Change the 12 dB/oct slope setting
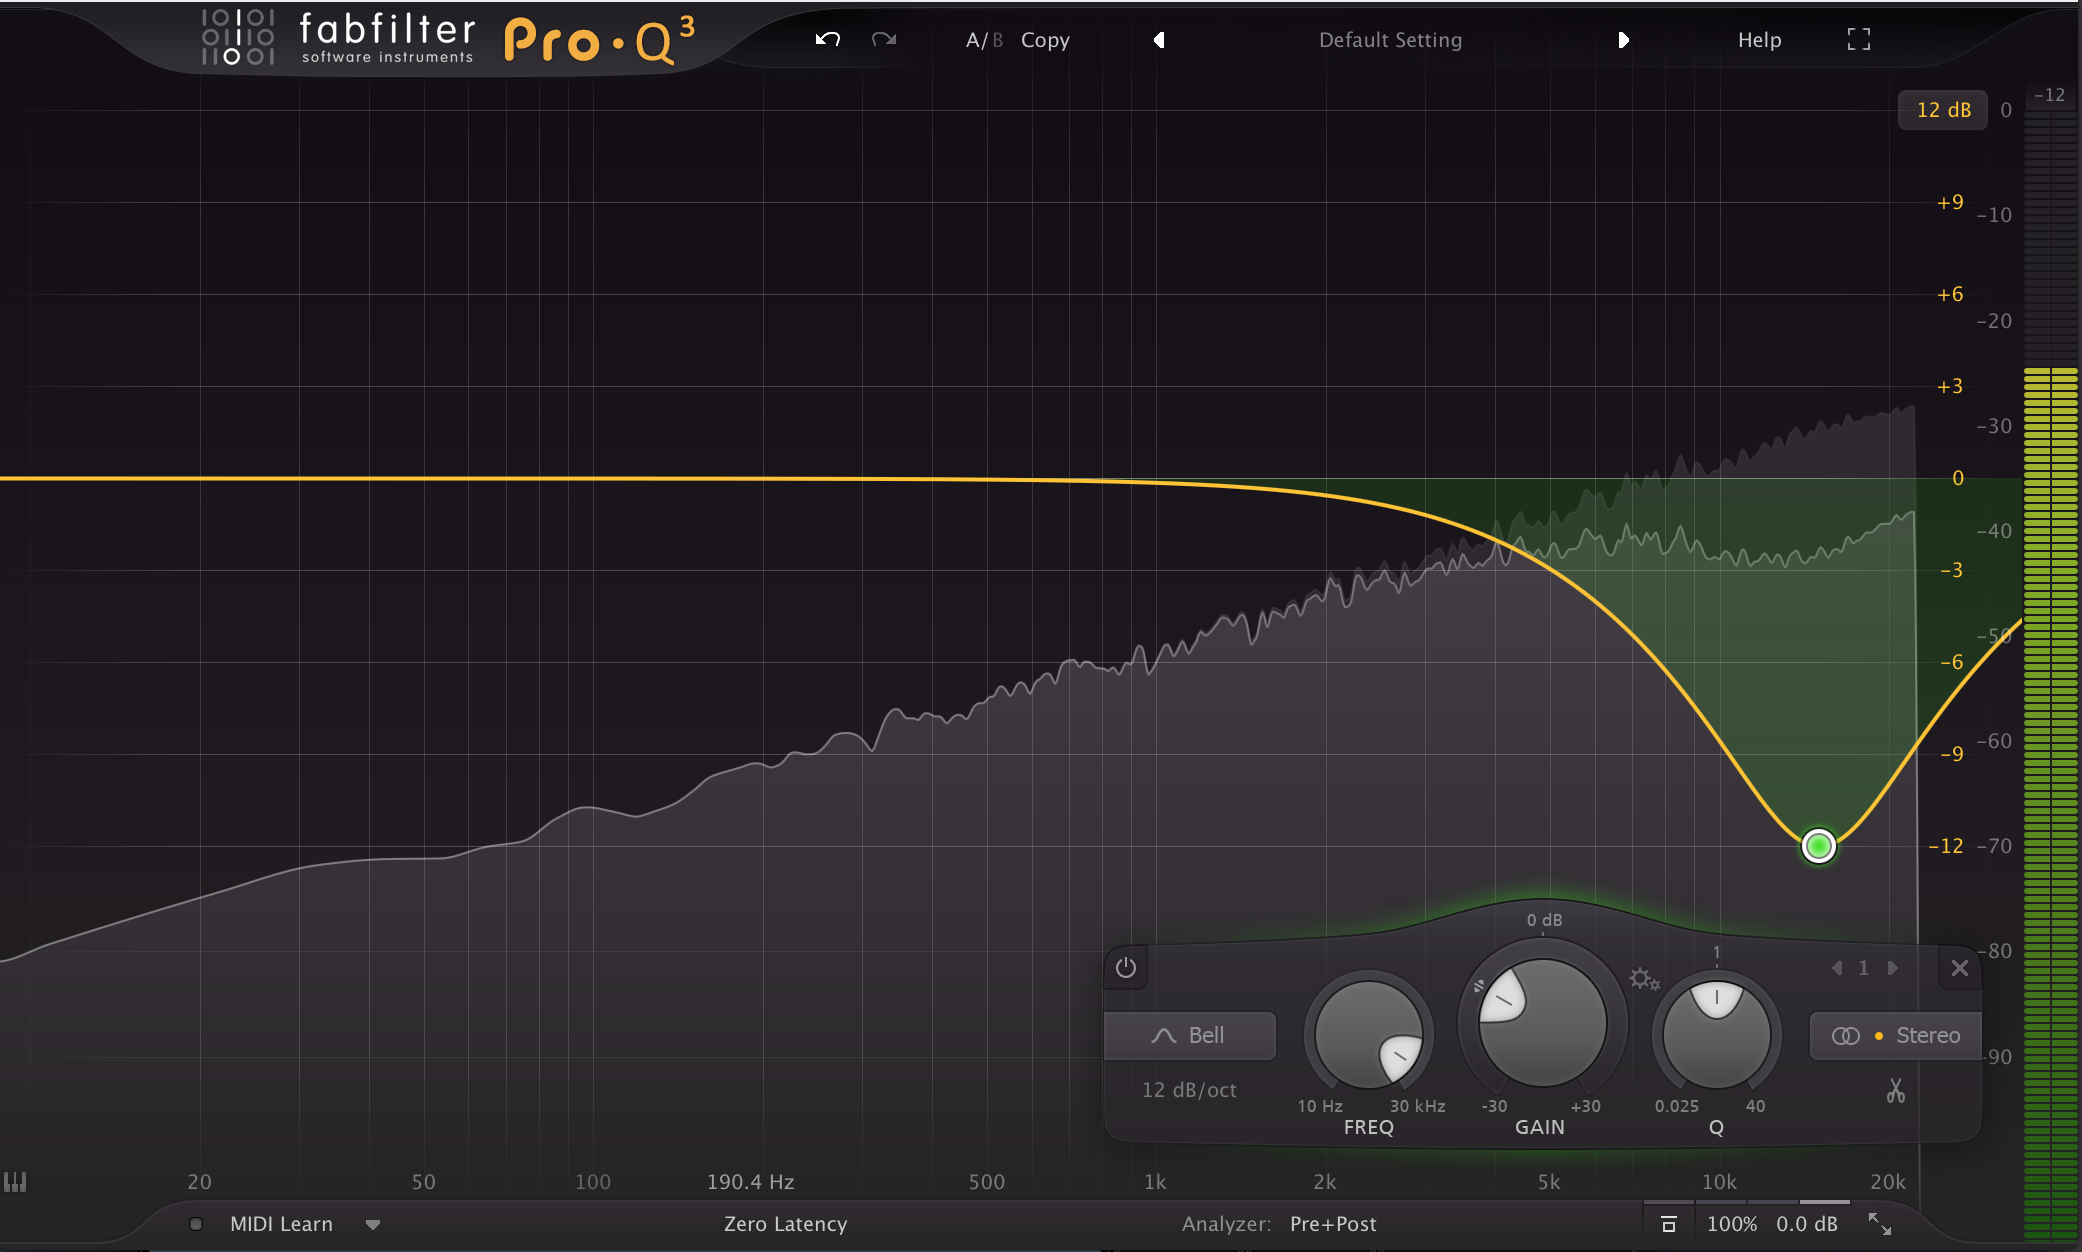The width and height of the screenshot is (2082, 1252). (x=1189, y=1090)
